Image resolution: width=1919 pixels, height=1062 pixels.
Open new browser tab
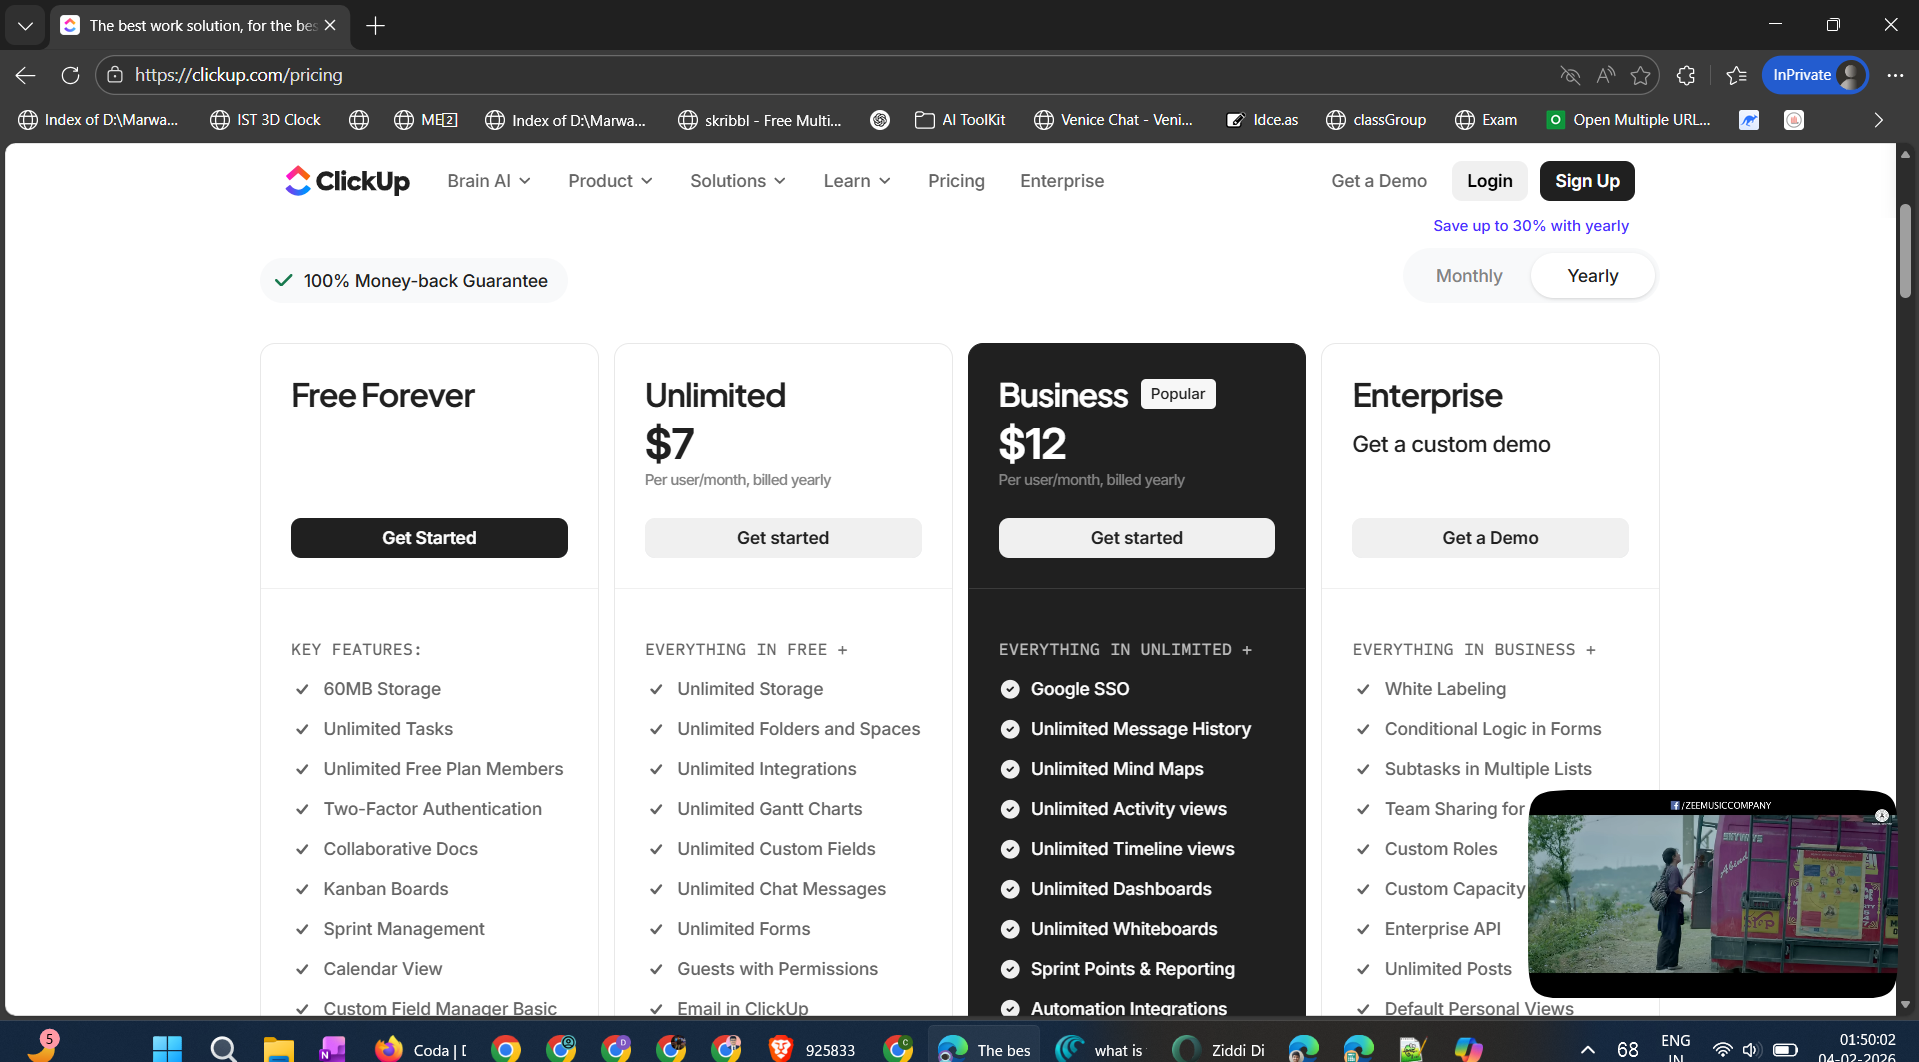(376, 26)
